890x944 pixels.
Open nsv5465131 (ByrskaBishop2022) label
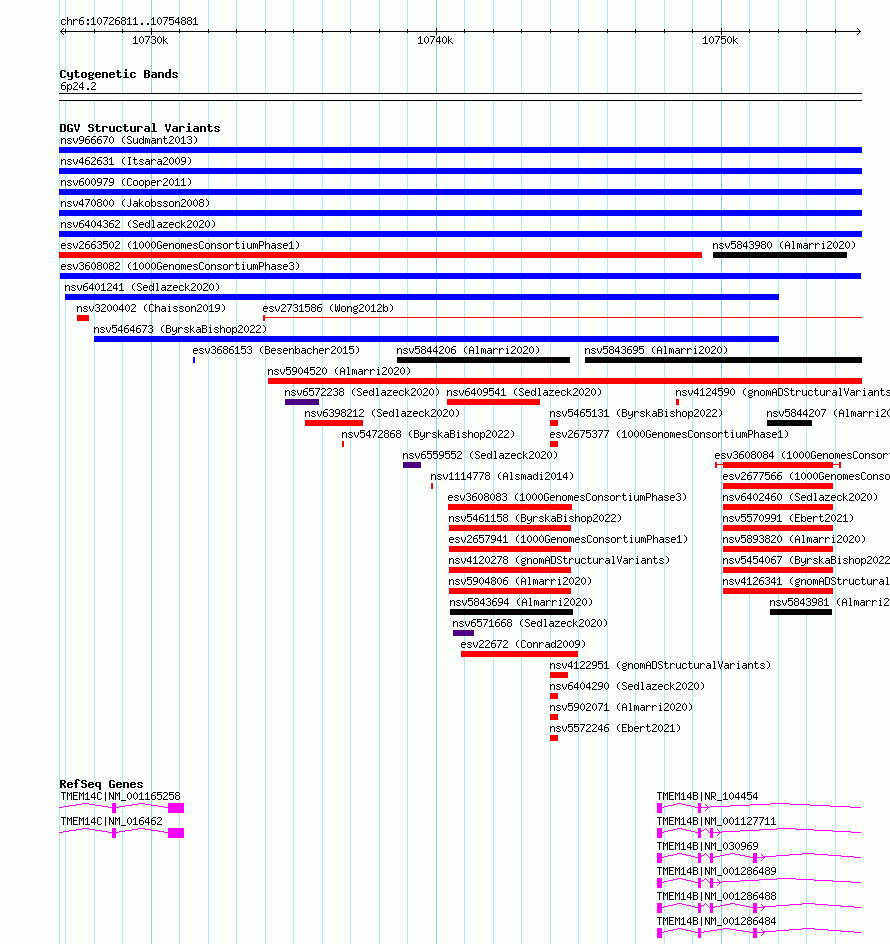[x=636, y=414]
